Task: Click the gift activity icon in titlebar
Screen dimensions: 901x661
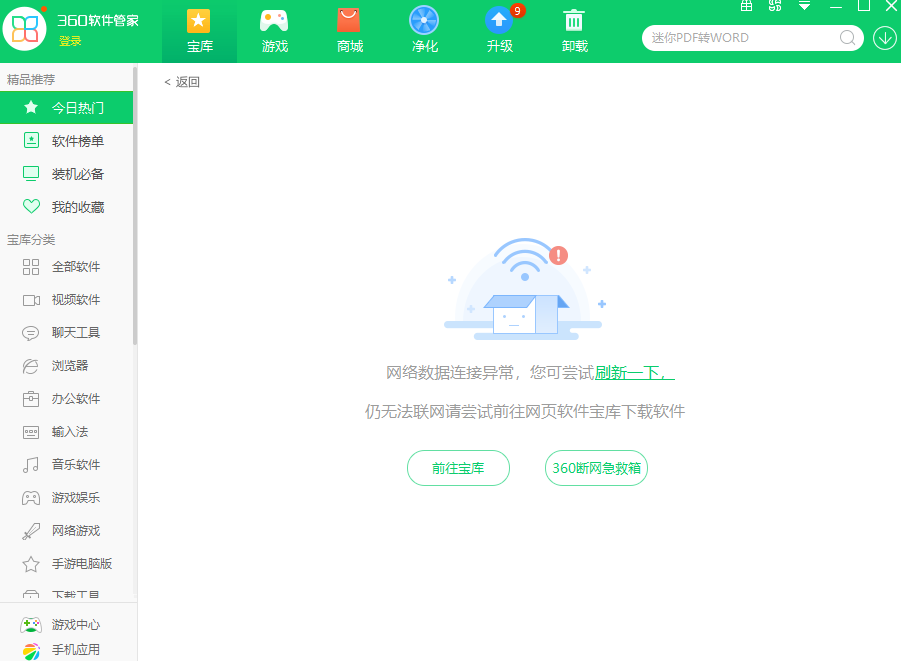Action: tap(745, 6)
